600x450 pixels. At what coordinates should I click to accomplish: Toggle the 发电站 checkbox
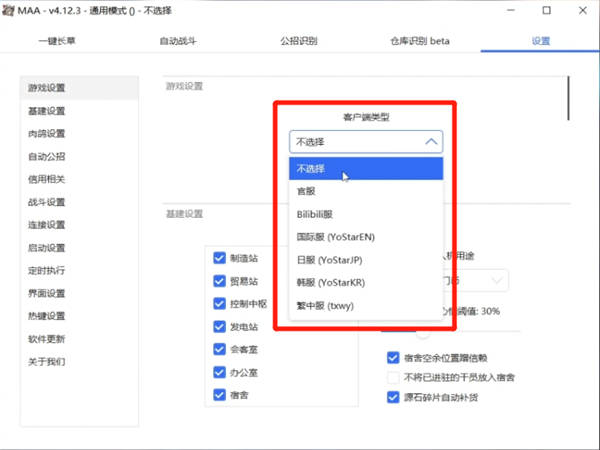219,326
